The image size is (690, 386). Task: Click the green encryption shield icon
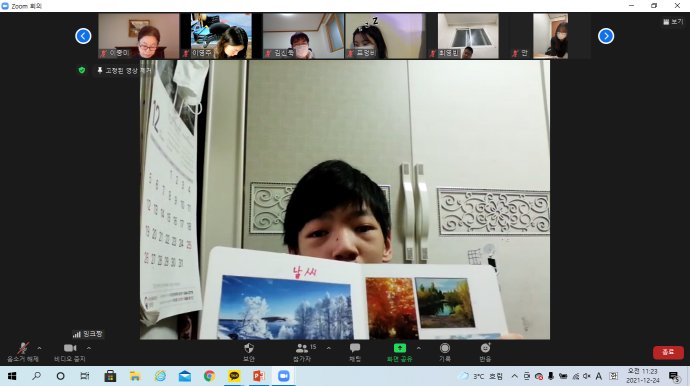pyautogui.click(x=82, y=70)
